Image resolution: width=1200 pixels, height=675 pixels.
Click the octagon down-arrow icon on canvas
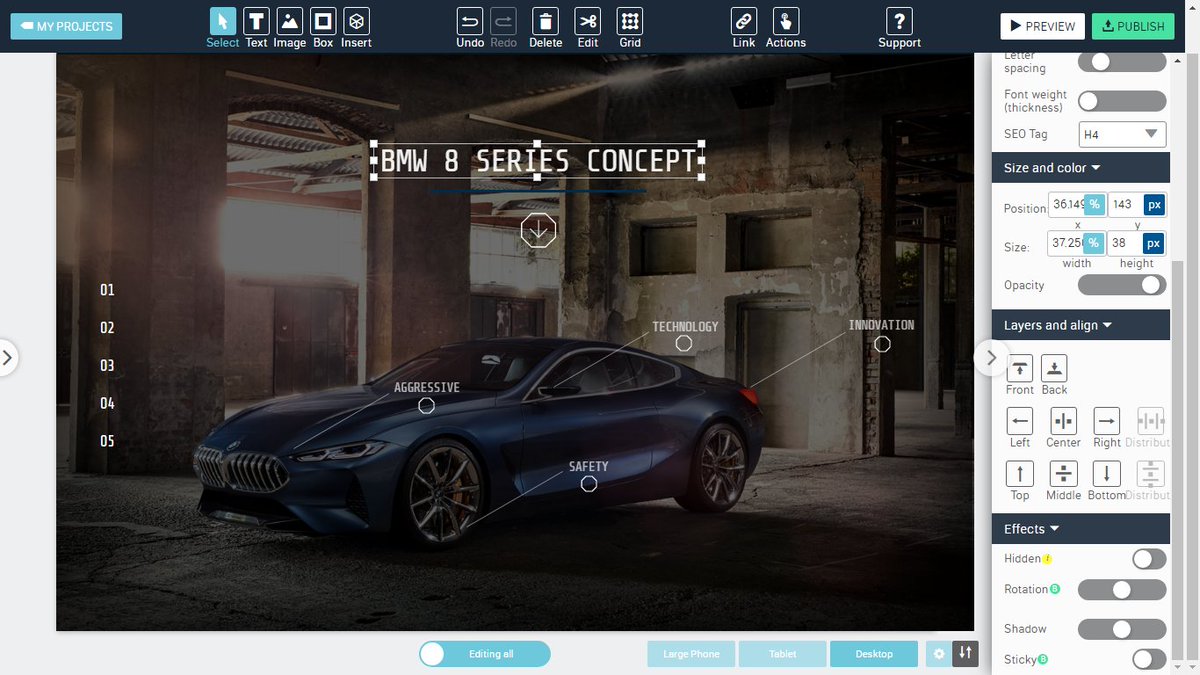[x=538, y=230]
